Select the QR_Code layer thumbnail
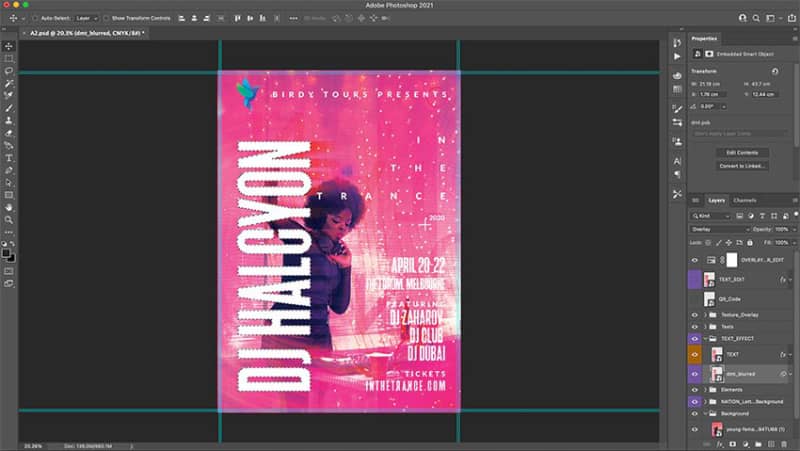 (x=709, y=299)
